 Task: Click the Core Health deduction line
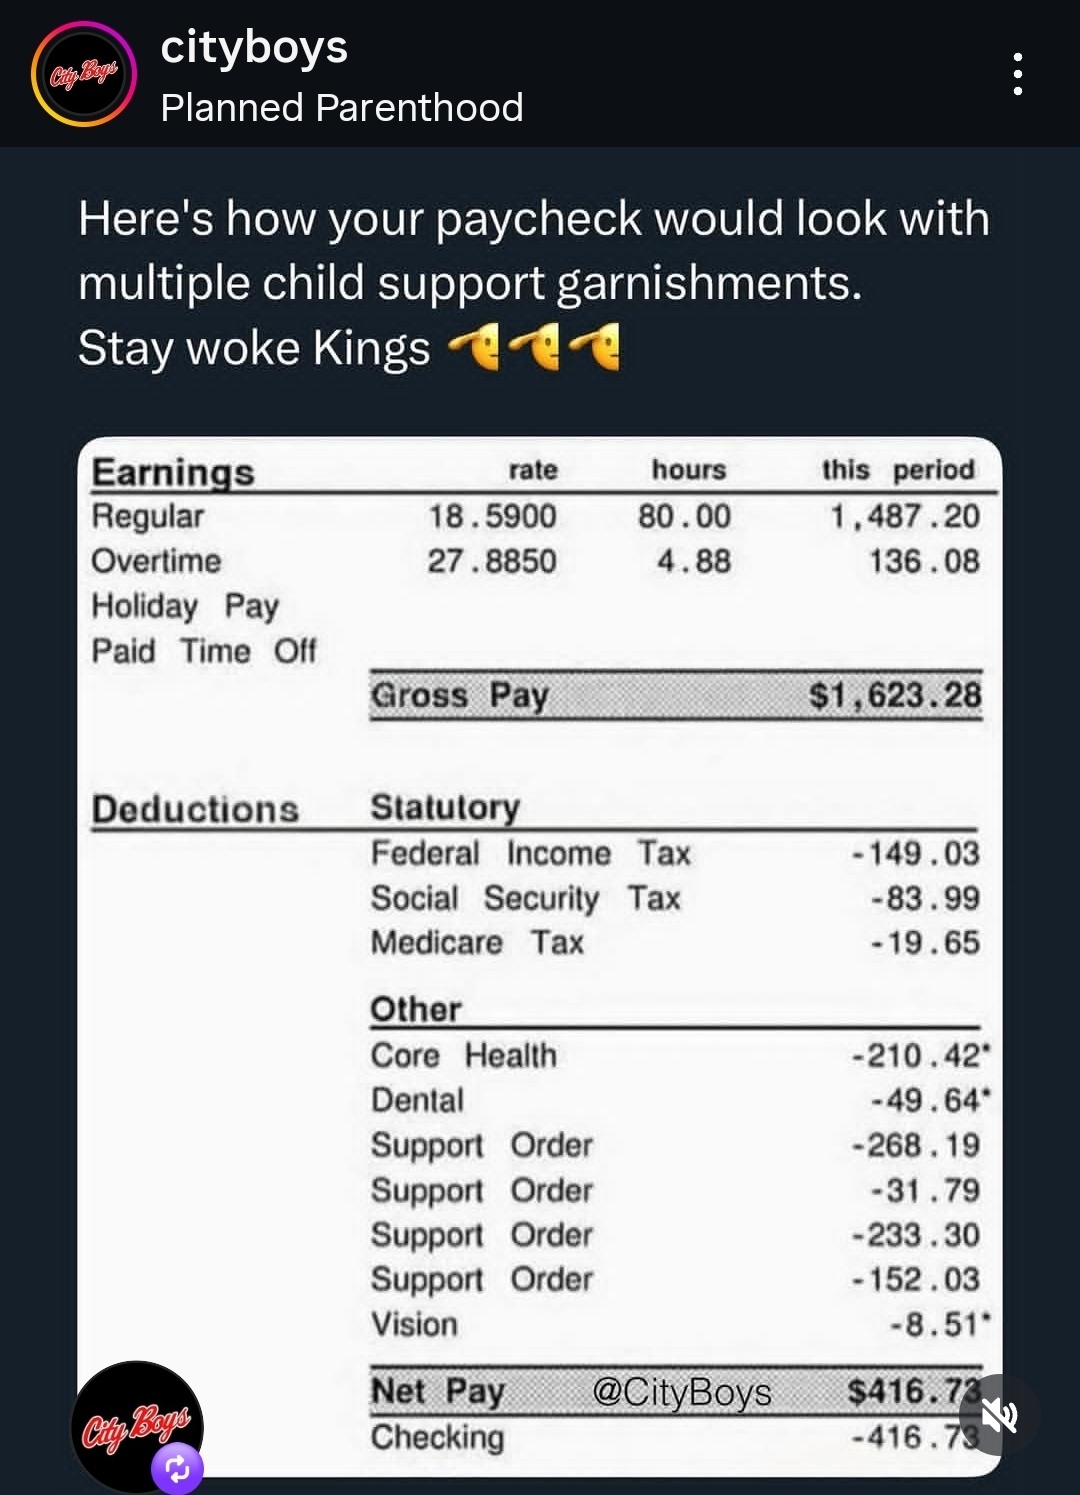coord(675,1055)
